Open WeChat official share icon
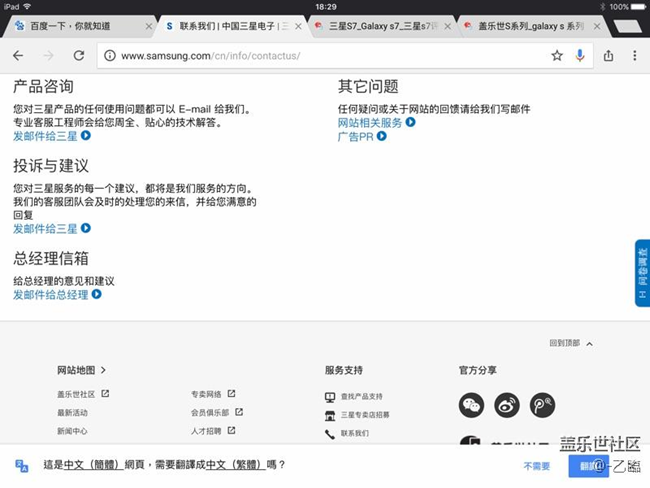 (x=471, y=405)
